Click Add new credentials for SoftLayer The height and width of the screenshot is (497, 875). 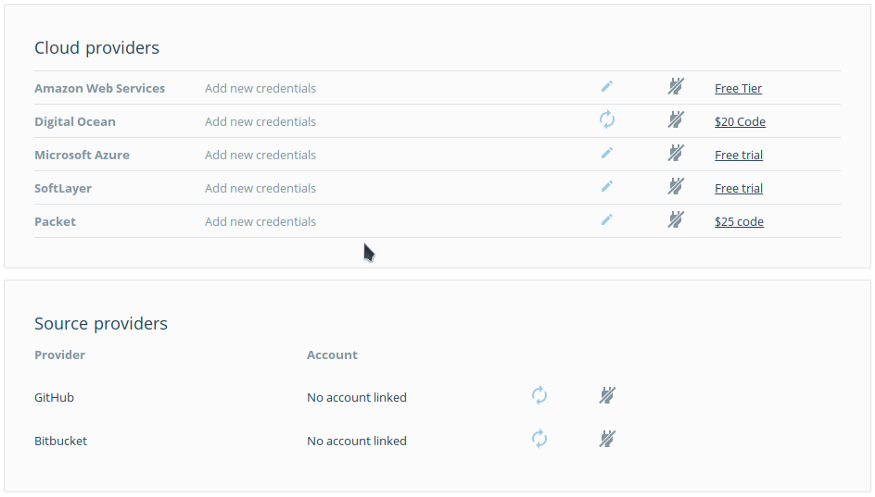click(260, 188)
